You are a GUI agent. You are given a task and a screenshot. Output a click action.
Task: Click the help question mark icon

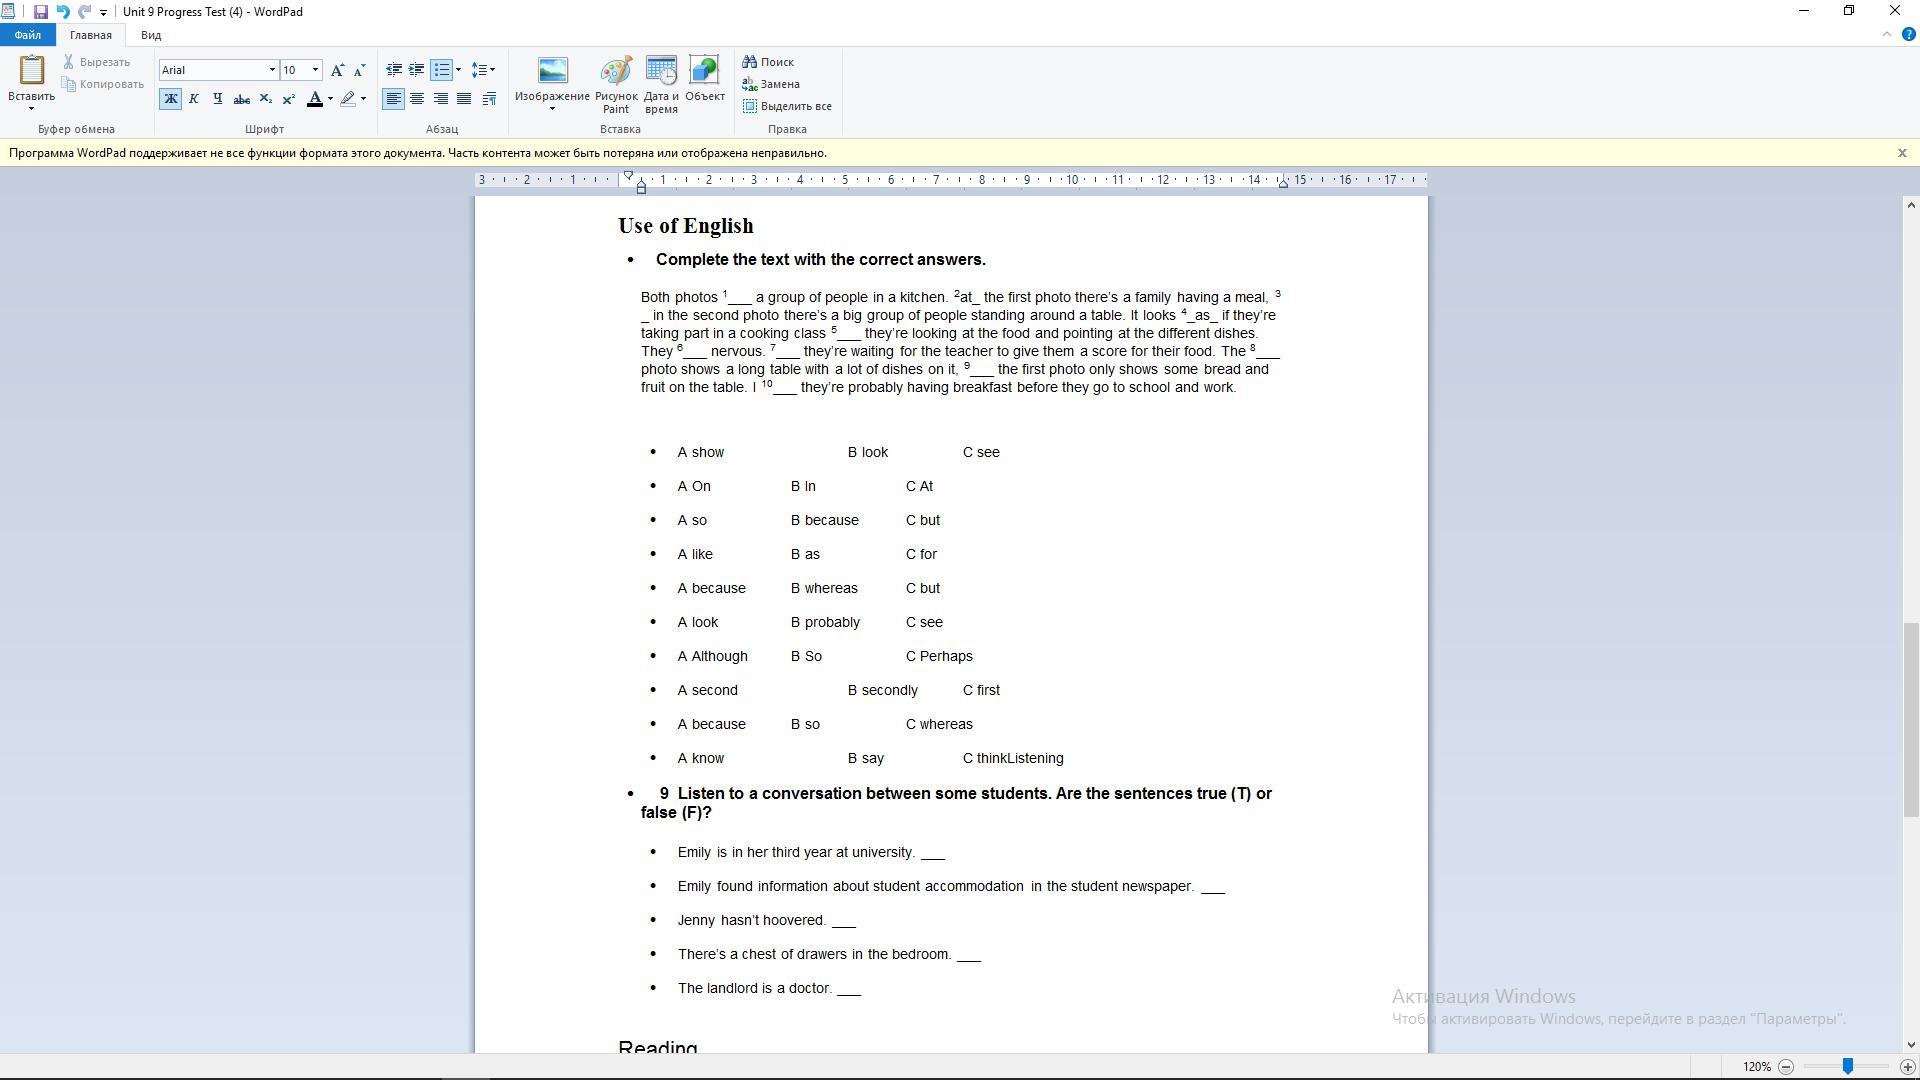coord(1908,34)
